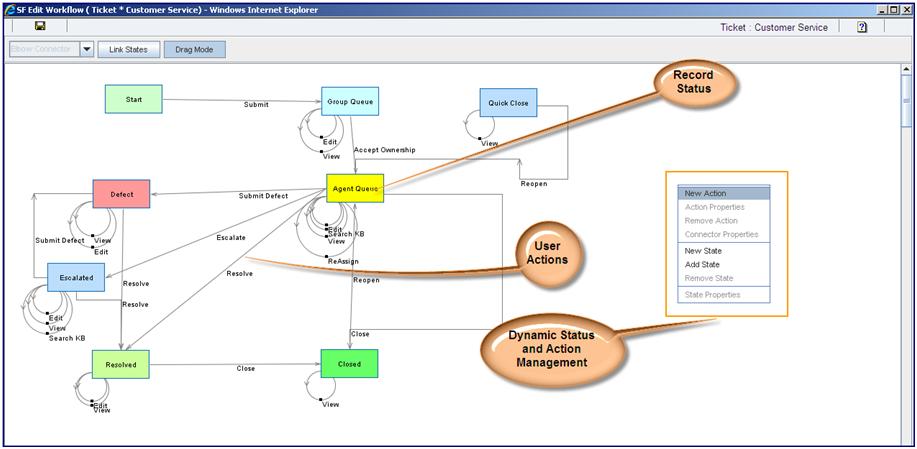Select Action Properties in the context menu
This screenshot has height=449, width=917.
coord(724,207)
